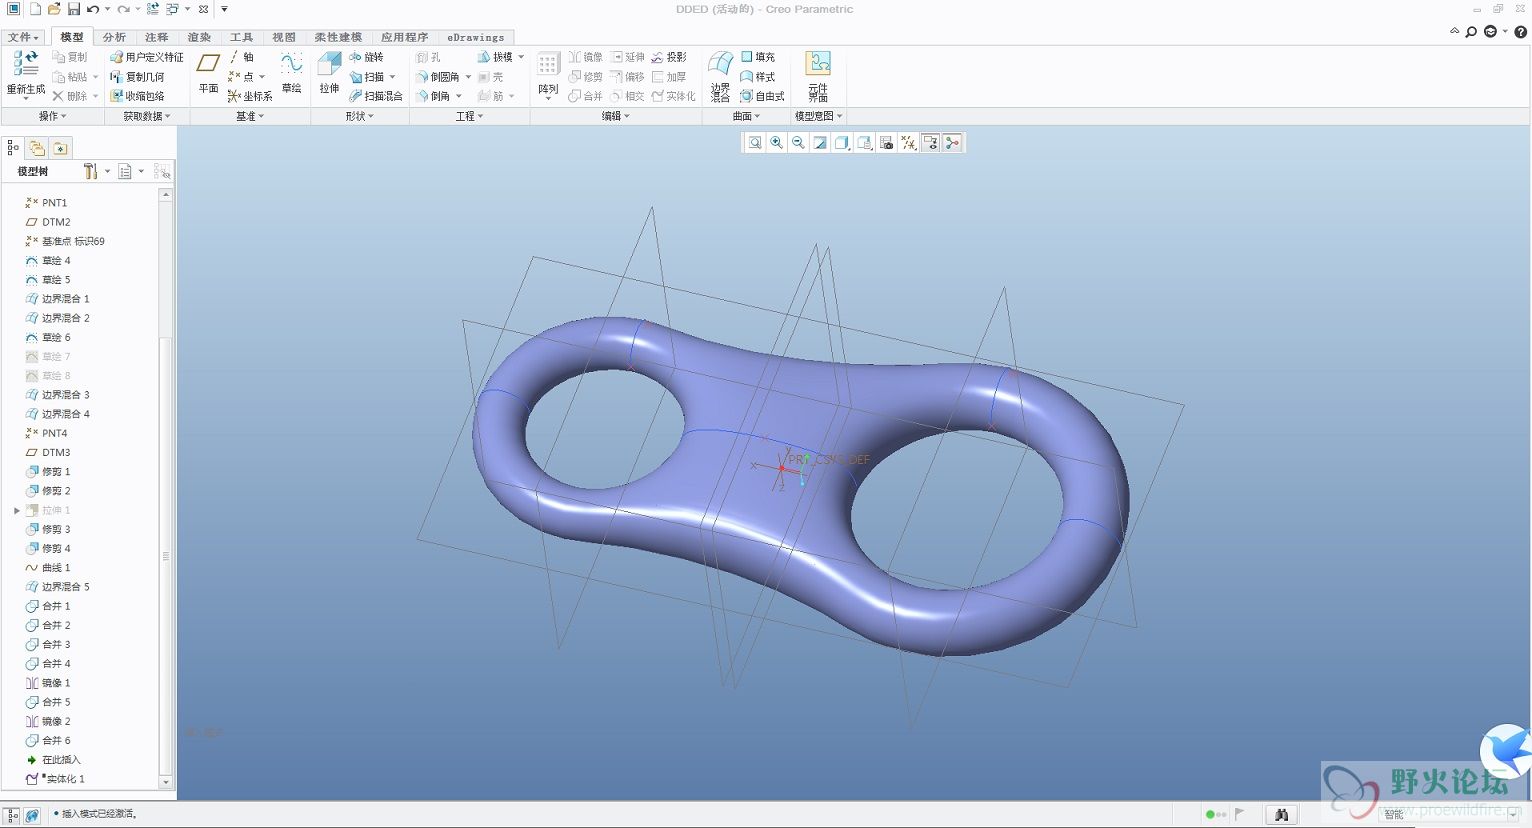Click the Fill (填充) surface tool
The width and height of the screenshot is (1532, 828).
pyautogui.click(x=758, y=57)
